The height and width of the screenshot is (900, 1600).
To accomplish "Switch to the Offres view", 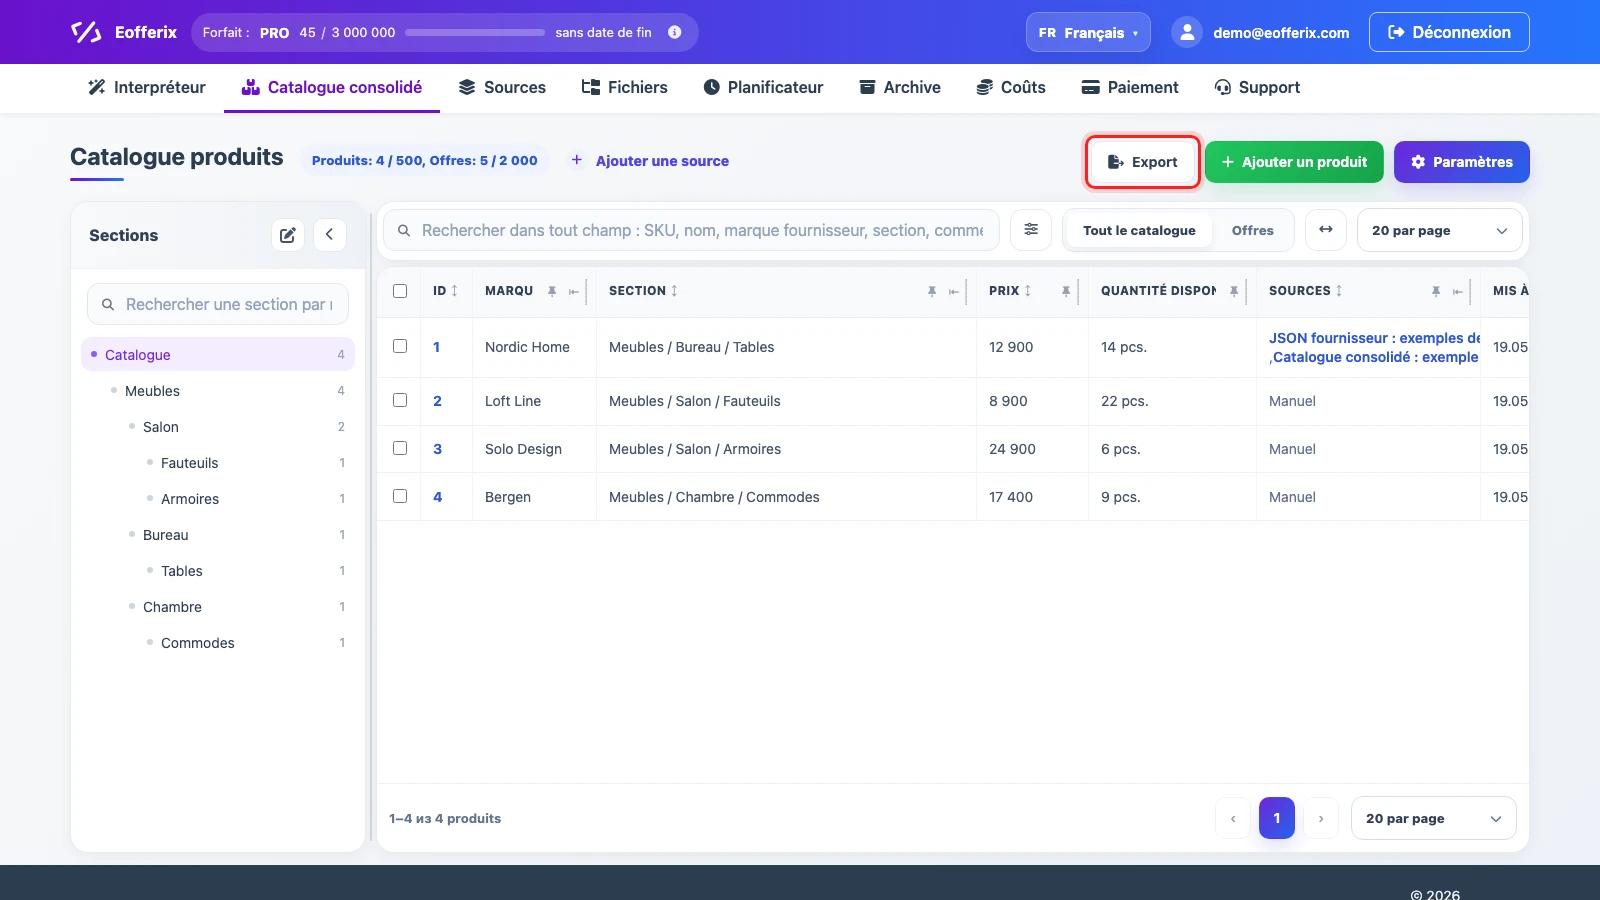I will point(1253,230).
